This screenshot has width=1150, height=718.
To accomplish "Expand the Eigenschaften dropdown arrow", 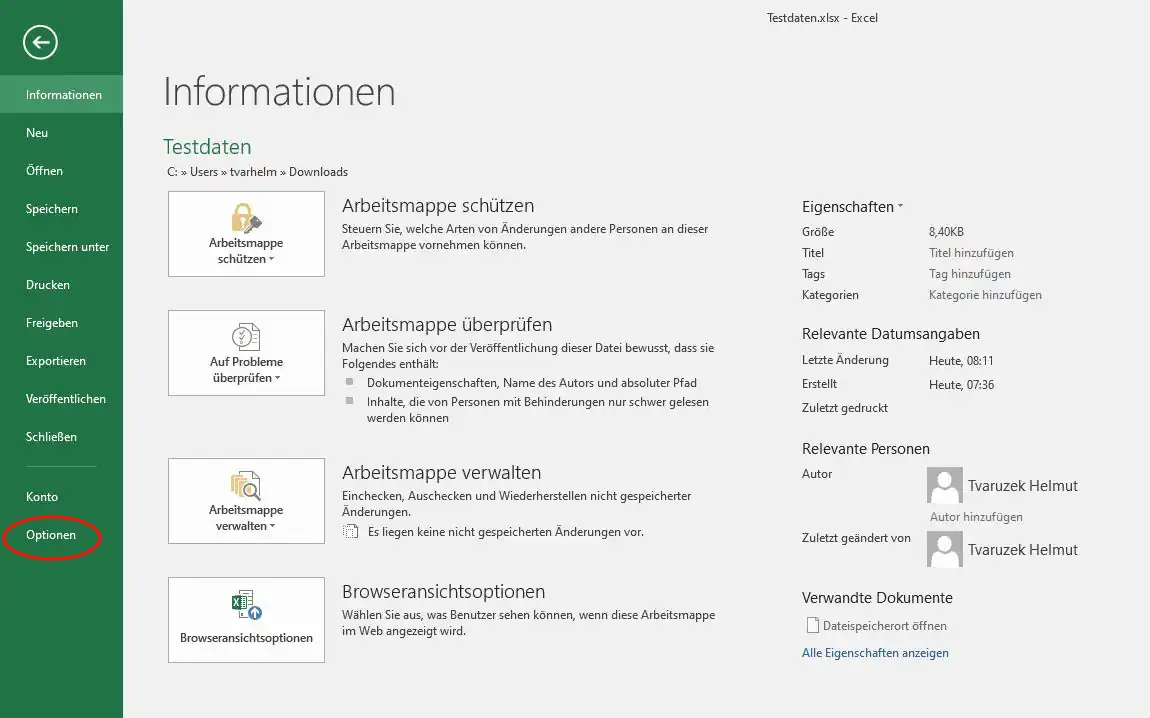I will point(900,207).
